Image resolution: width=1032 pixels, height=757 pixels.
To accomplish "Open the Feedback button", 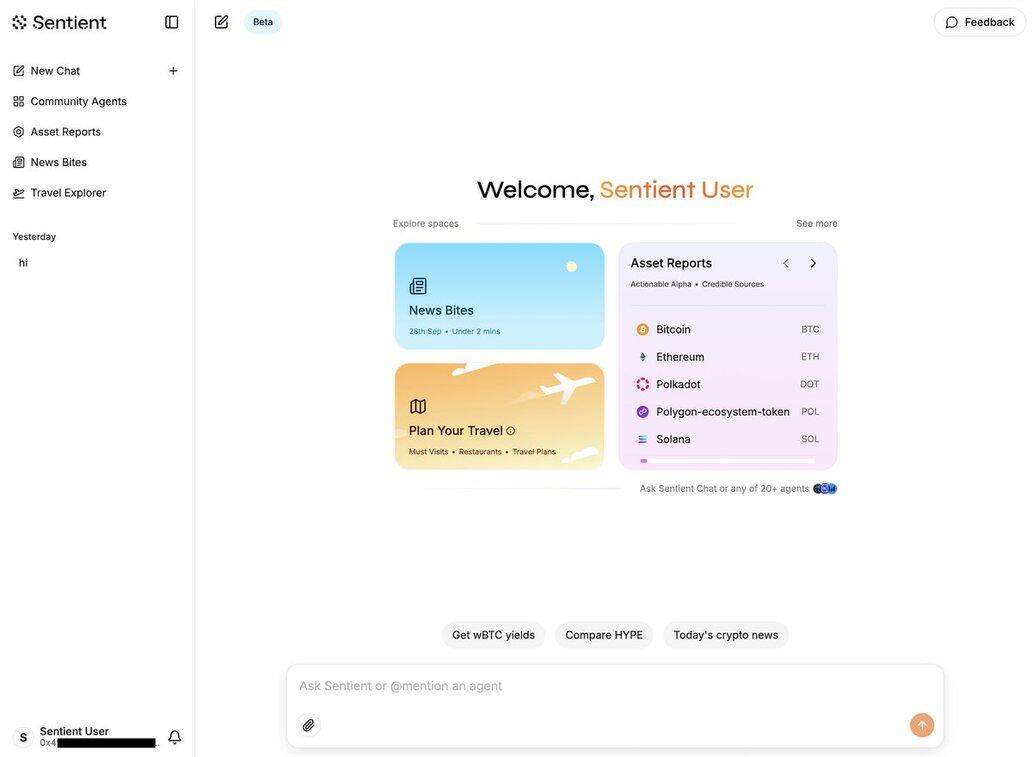I will [980, 22].
